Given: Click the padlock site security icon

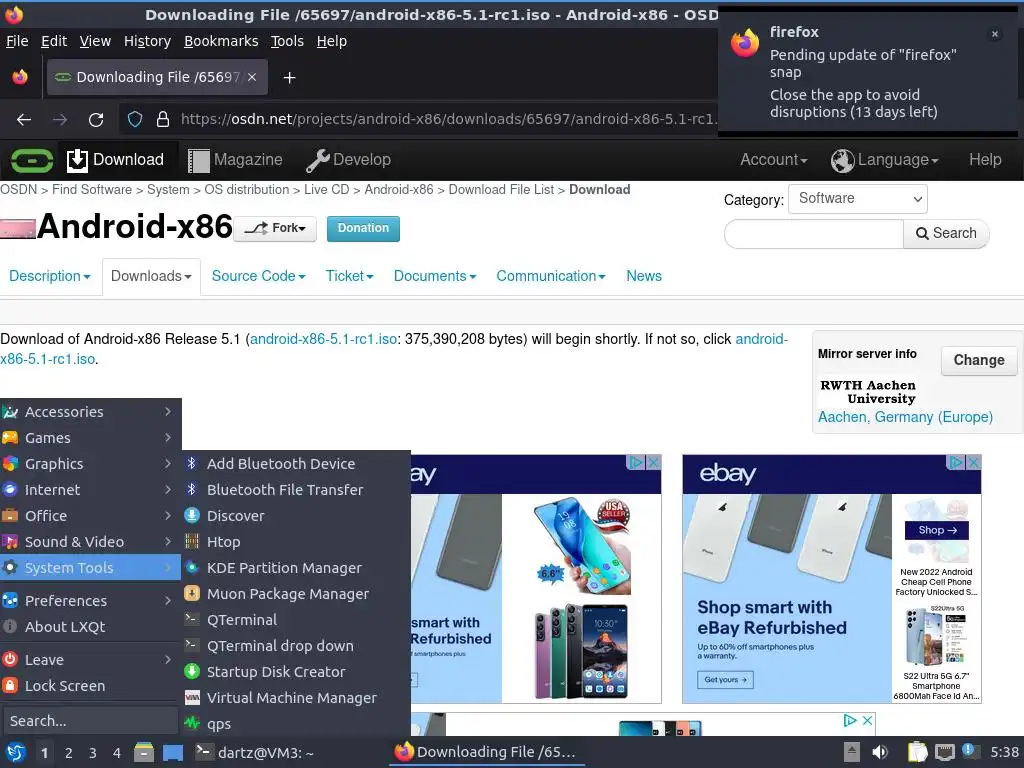Looking at the screenshot, I should (163, 120).
